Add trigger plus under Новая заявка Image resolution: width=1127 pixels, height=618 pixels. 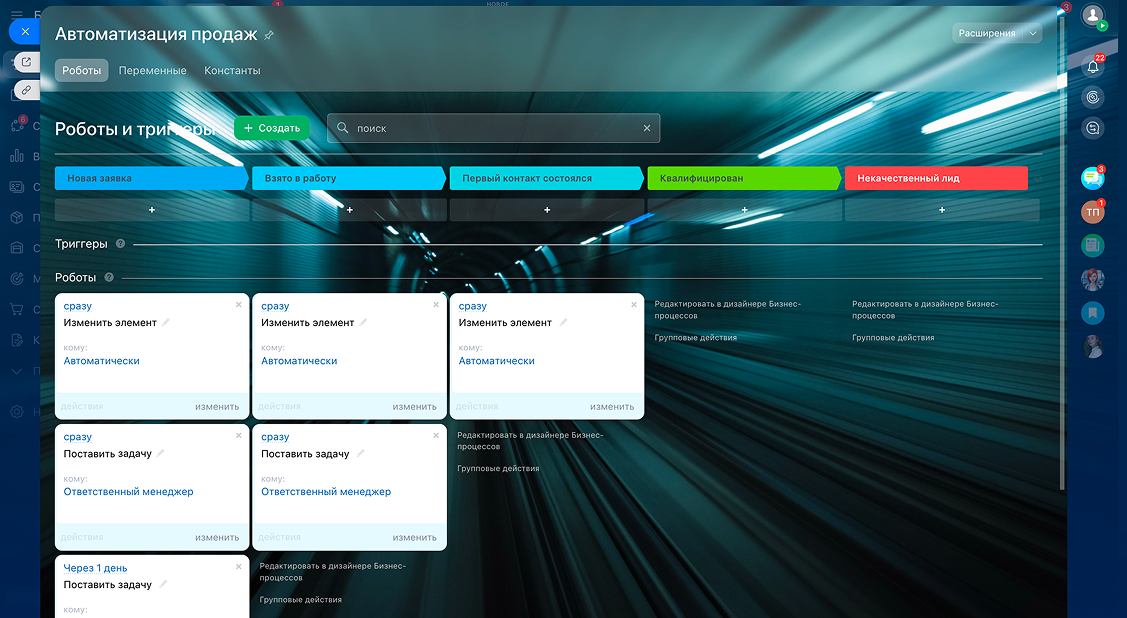152,210
